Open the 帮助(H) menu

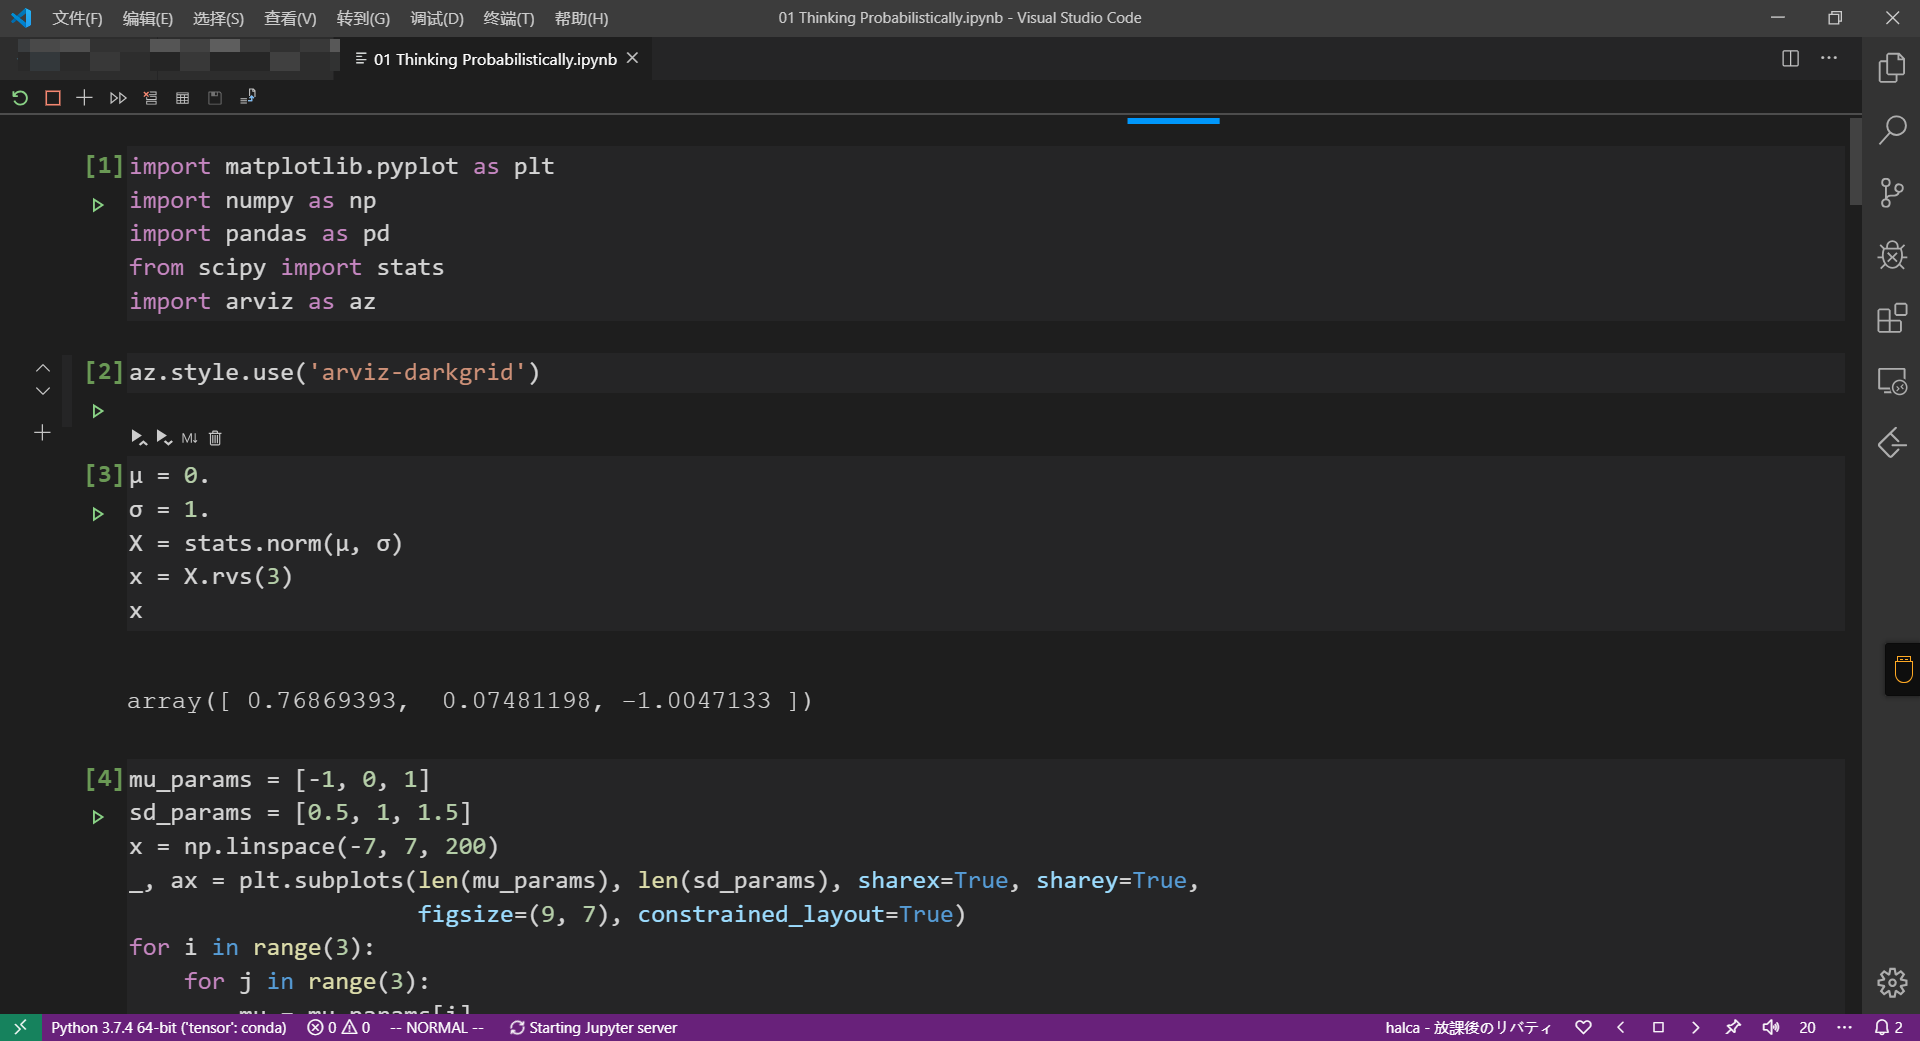tap(581, 18)
